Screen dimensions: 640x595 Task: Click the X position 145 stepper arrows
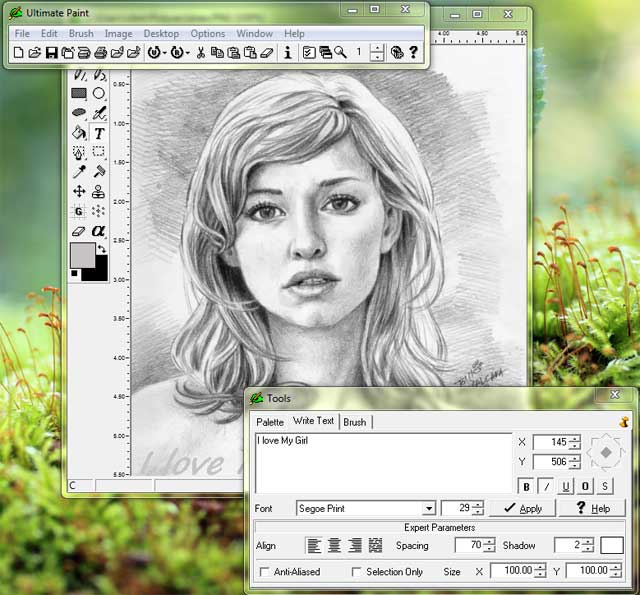[575, 442]
